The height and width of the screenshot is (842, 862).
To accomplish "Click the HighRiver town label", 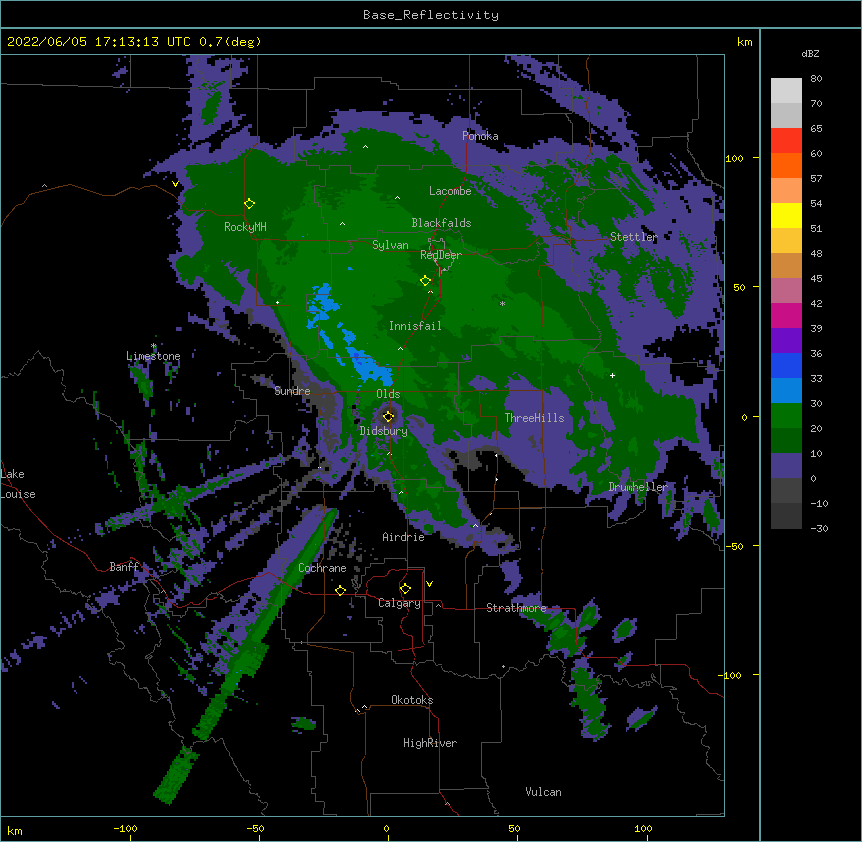I will pos(430,743).
